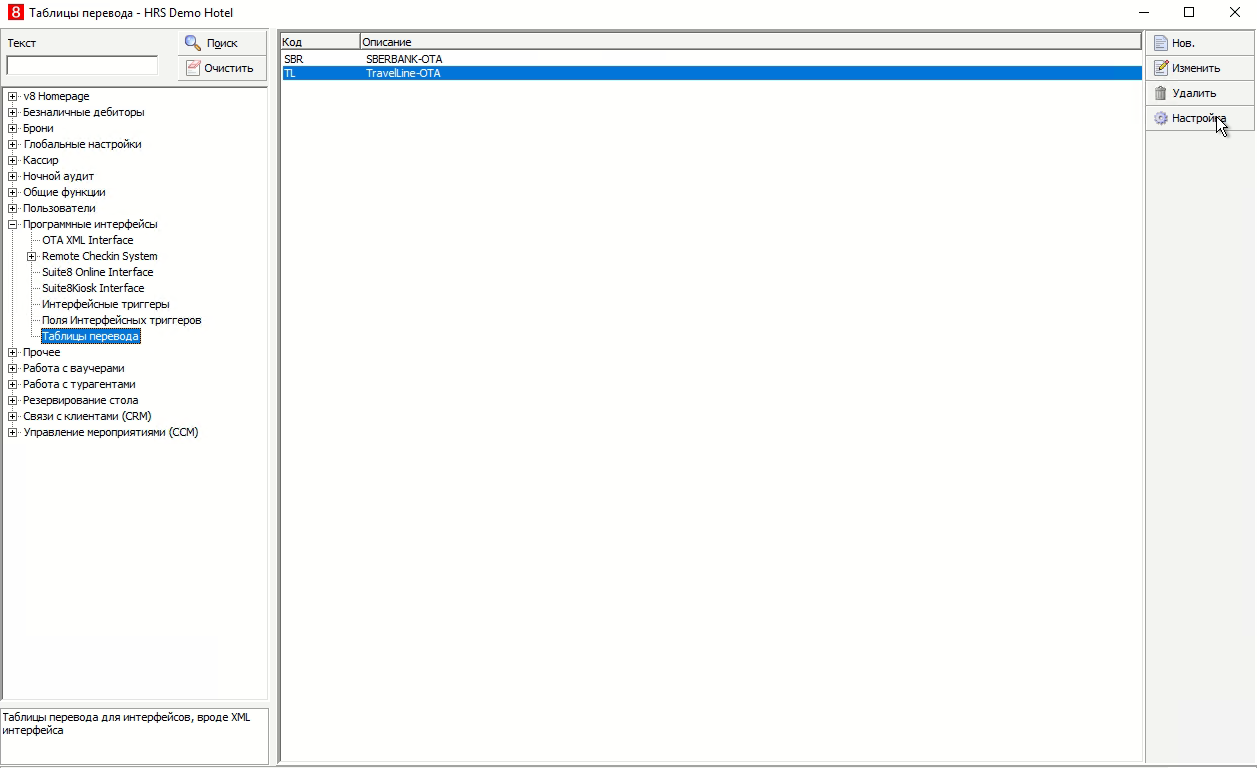1257x768 pixels.
Task: Select Таблицы перевода tree item
Action: point(91,336)
